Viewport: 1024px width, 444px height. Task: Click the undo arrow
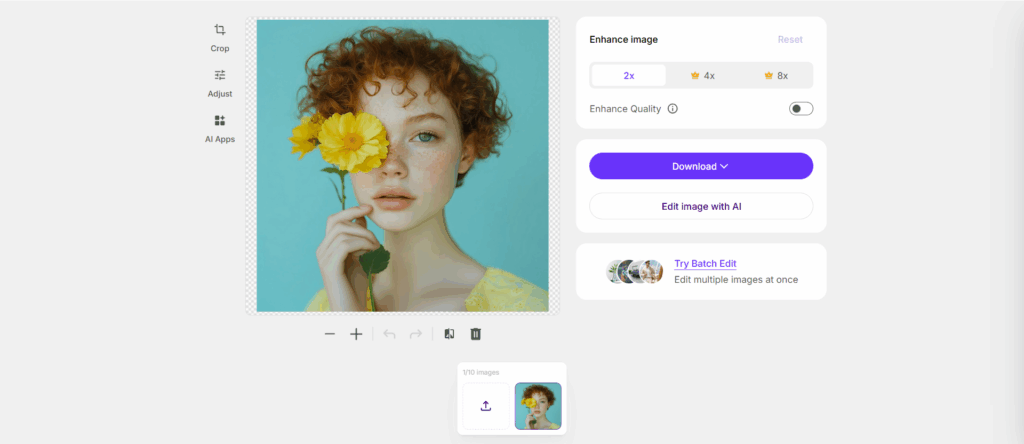(390, 334)
